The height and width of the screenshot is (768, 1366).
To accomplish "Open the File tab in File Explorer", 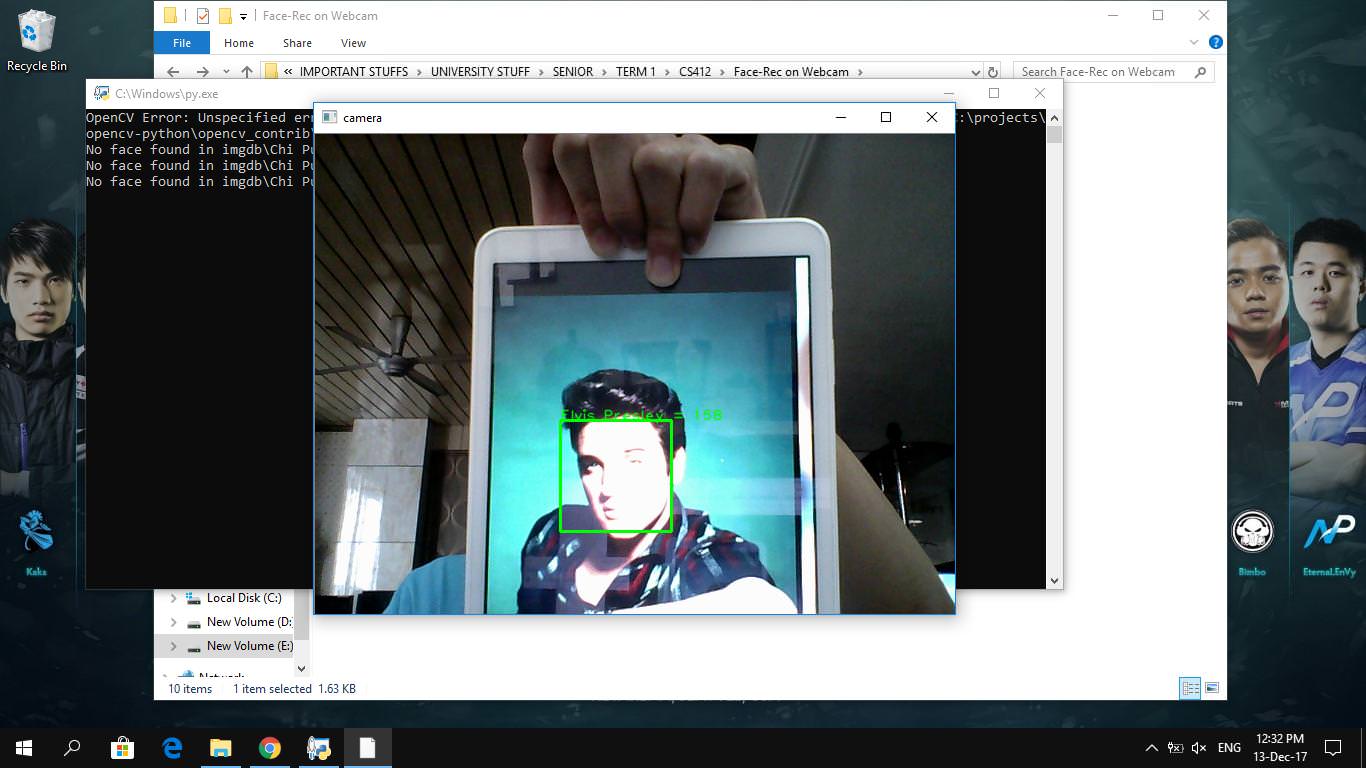I will [182, 43].
